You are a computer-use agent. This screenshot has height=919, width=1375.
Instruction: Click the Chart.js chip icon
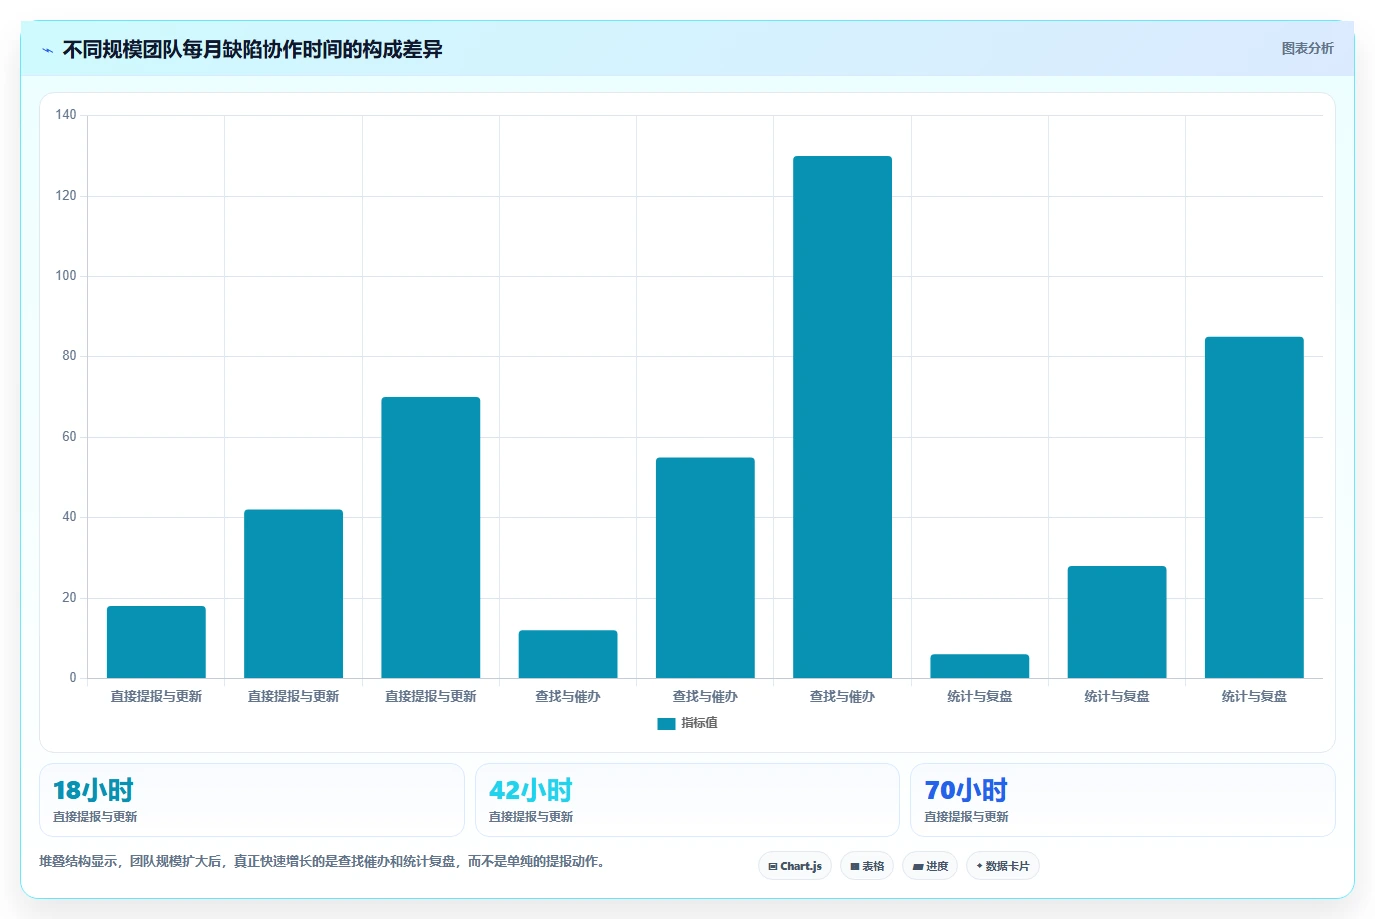click(773, 867)
